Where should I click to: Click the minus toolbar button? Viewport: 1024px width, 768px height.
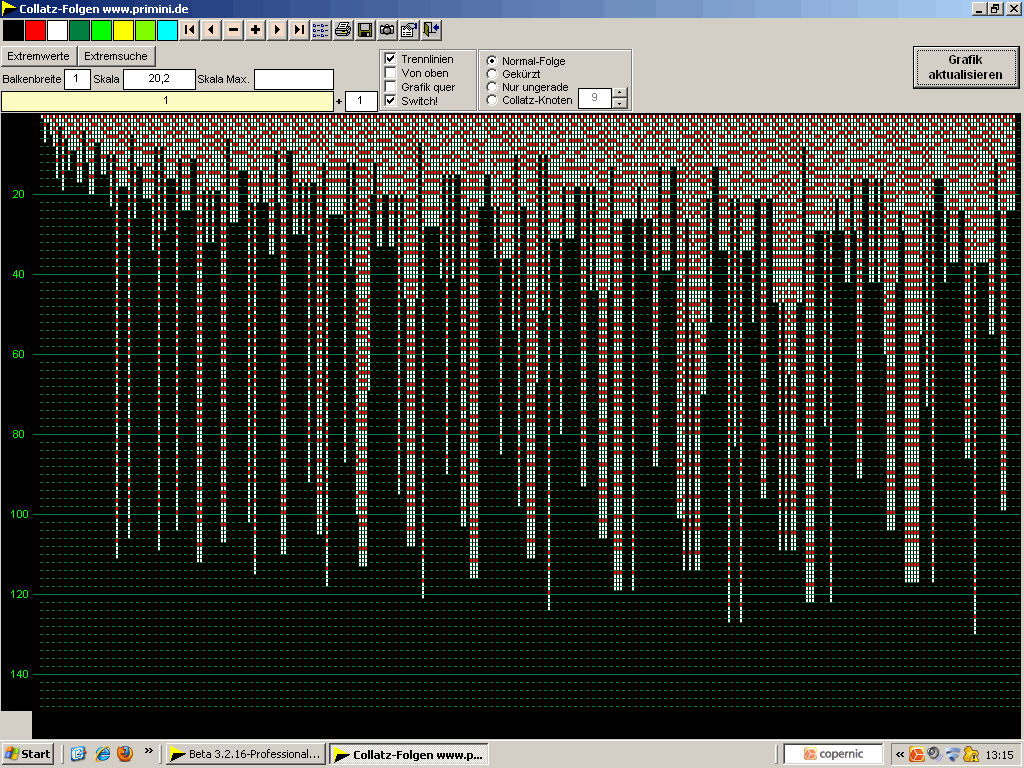coord(233,30)
